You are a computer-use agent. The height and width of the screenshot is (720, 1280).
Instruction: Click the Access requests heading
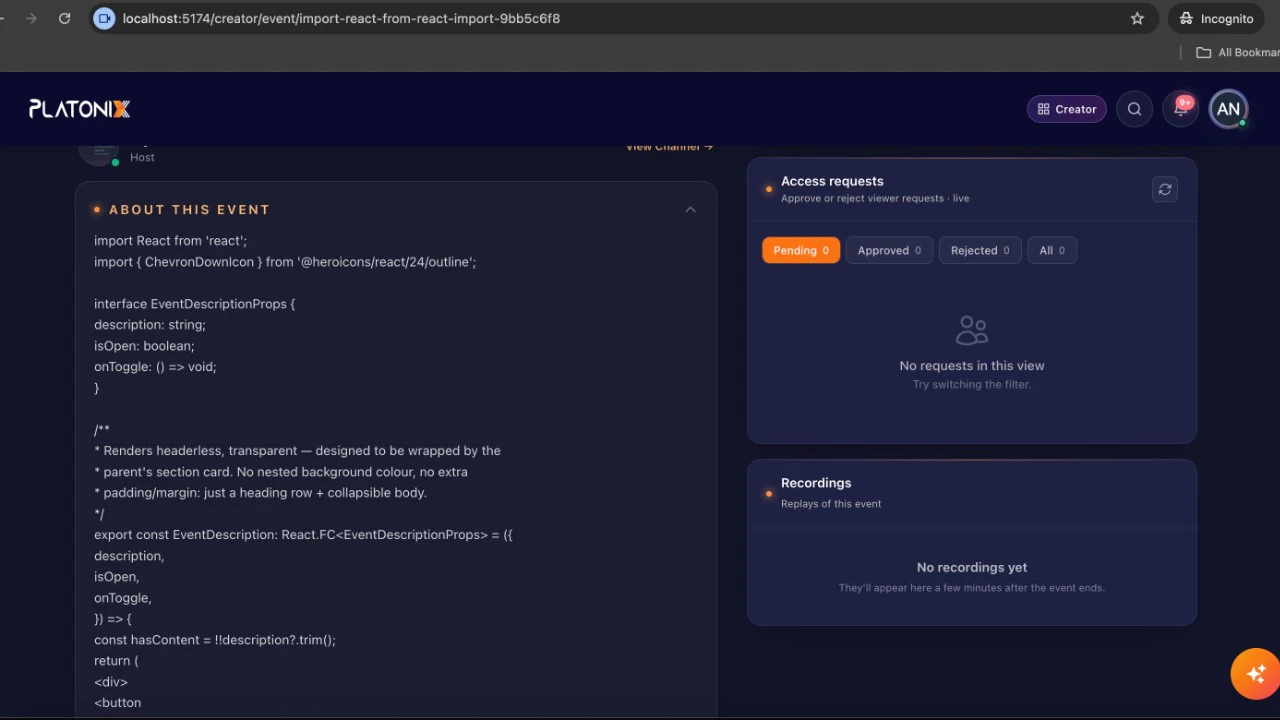click(x=832, y=181)
